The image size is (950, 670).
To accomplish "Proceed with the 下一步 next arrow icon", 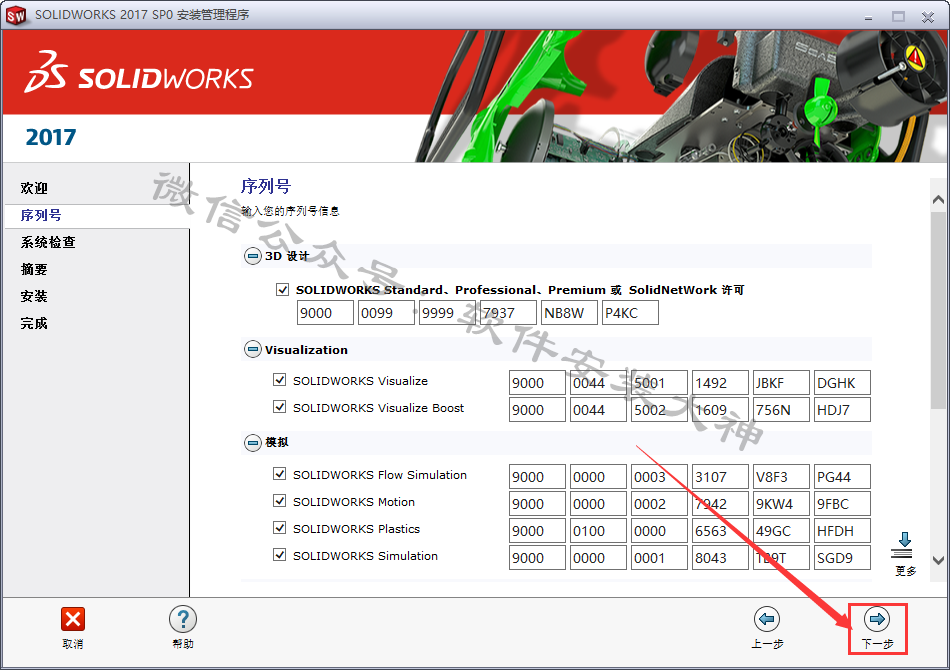I will (x=877, y=619).
